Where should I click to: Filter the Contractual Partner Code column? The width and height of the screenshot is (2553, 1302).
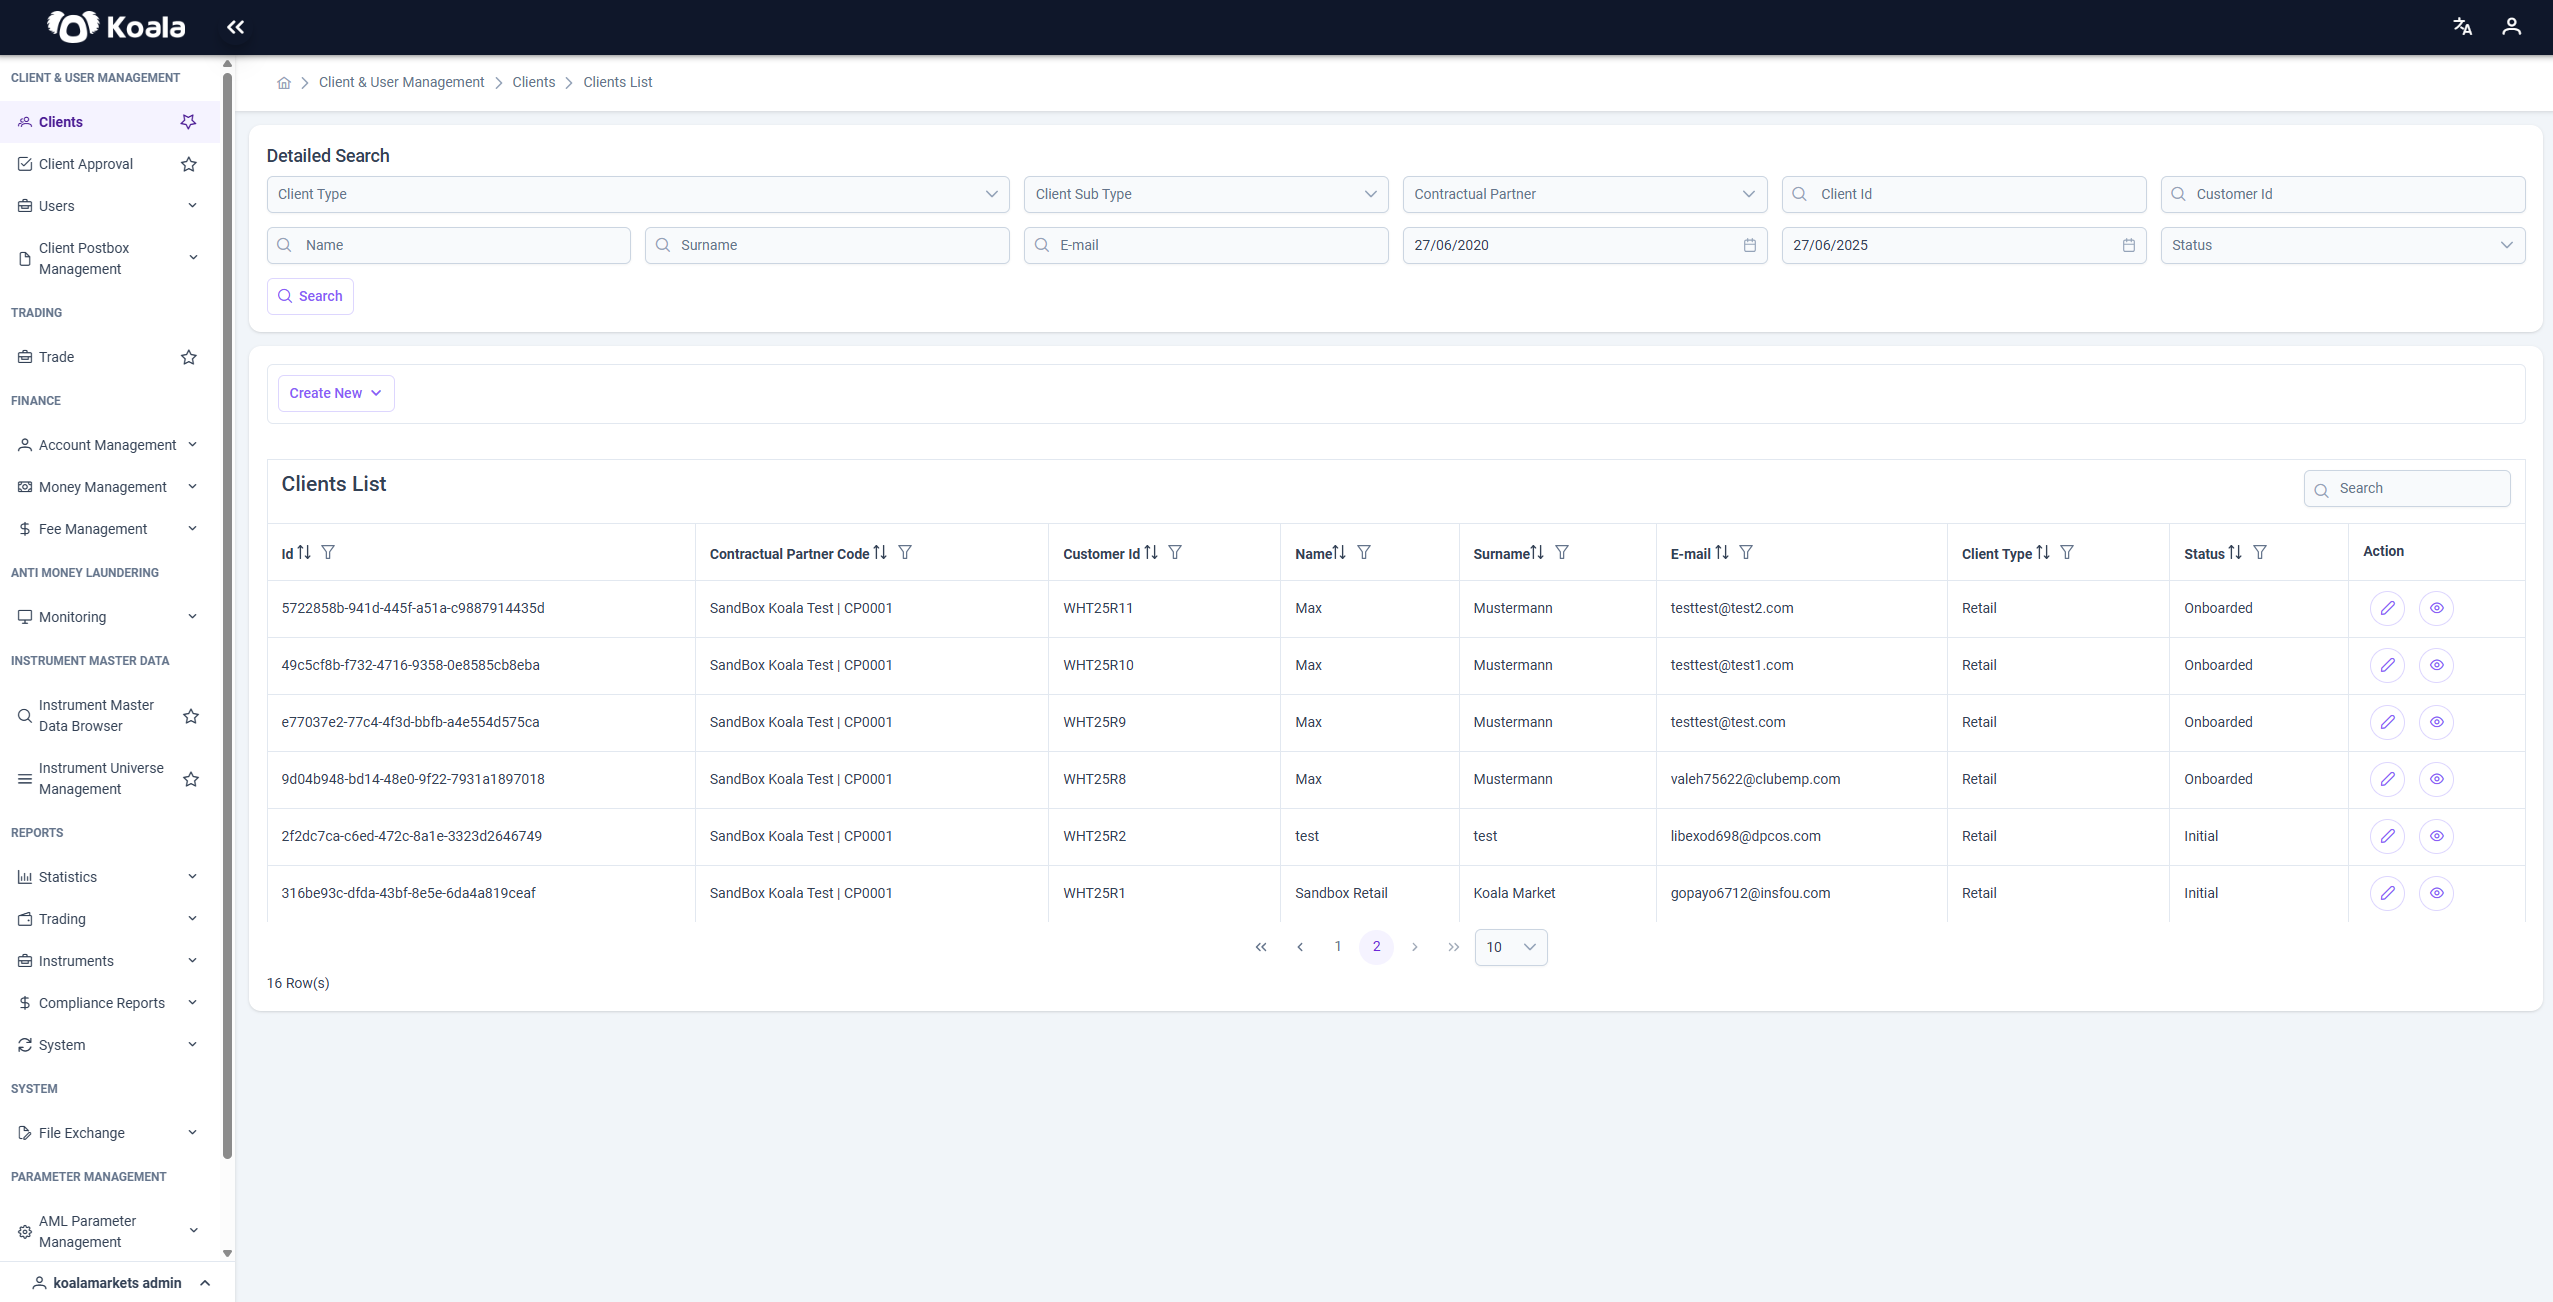[905, 552]
